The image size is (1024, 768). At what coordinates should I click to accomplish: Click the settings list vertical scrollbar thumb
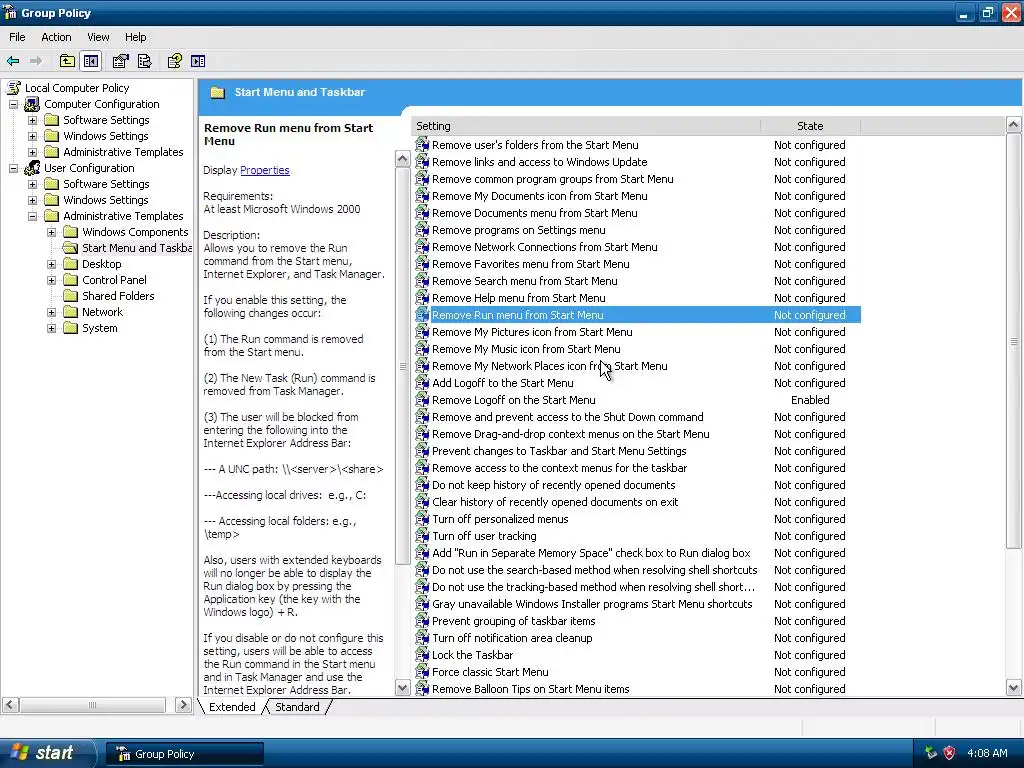coord(1013,342)
